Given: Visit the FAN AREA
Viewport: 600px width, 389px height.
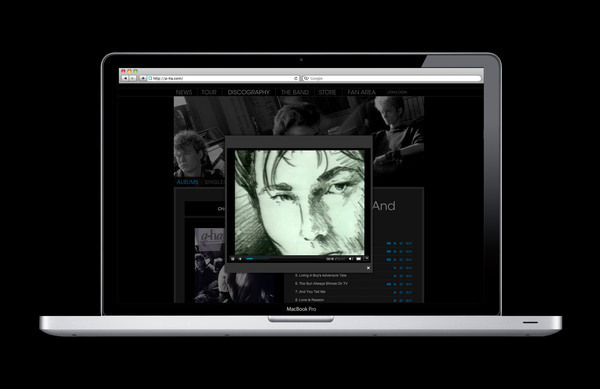Looking at the screenshot, I should (x=362, y=92).
